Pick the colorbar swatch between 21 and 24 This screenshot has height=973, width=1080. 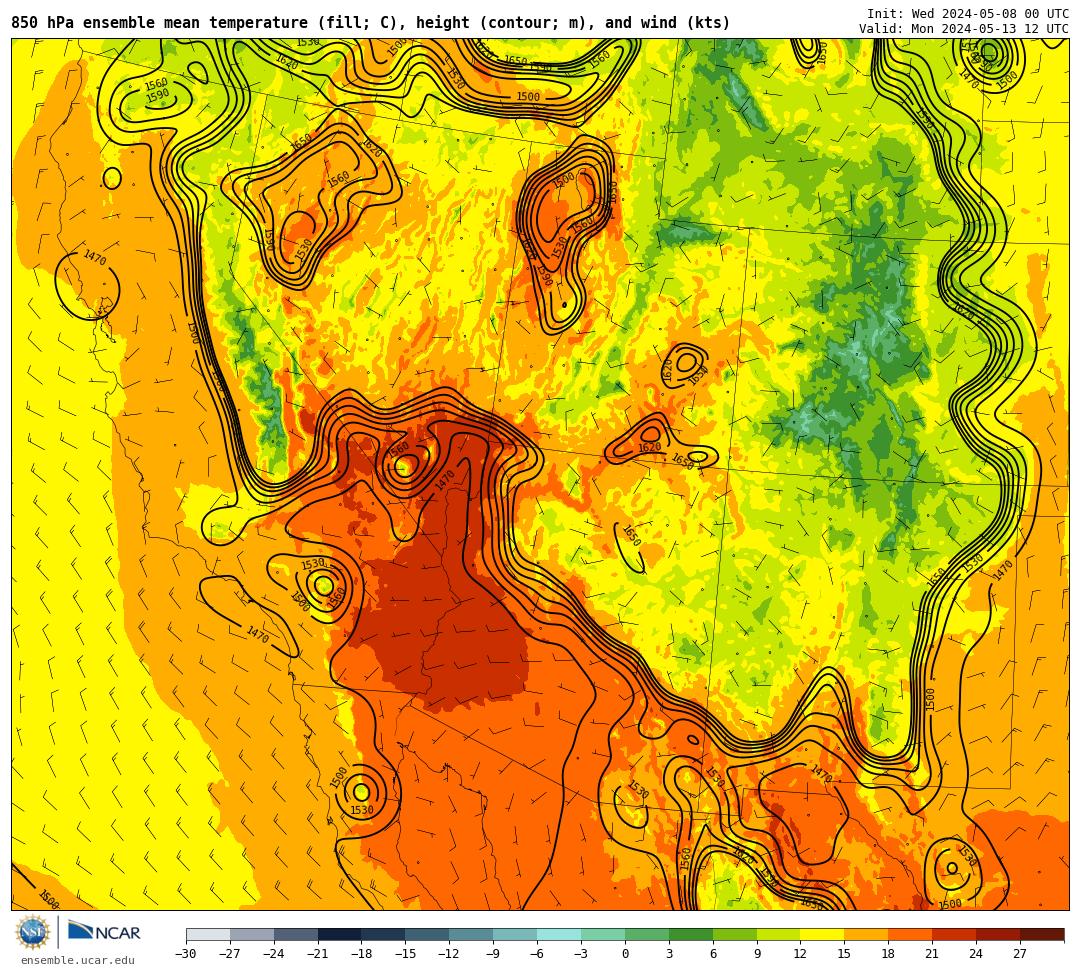pos(955,934)
